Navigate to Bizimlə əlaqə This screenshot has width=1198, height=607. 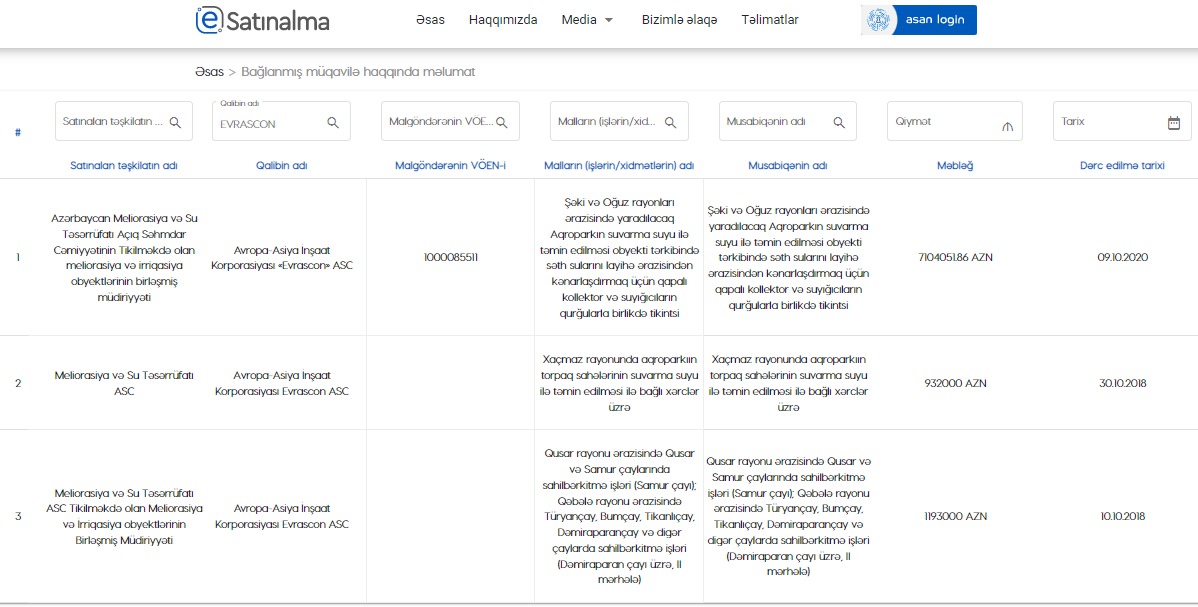[679, 20]
